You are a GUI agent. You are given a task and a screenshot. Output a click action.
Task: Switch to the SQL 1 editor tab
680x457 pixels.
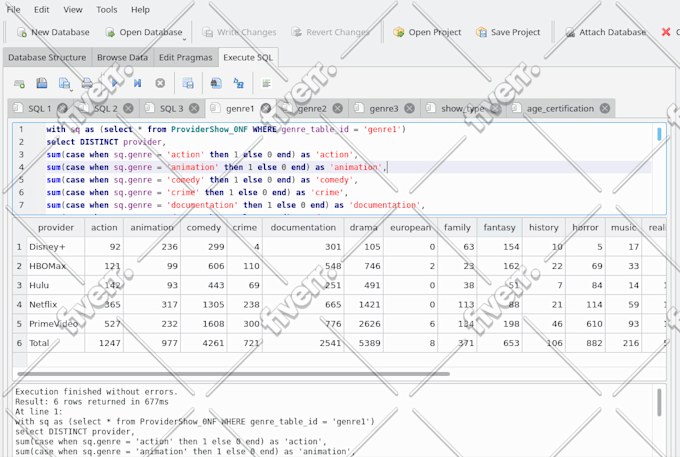coord(39,109)
